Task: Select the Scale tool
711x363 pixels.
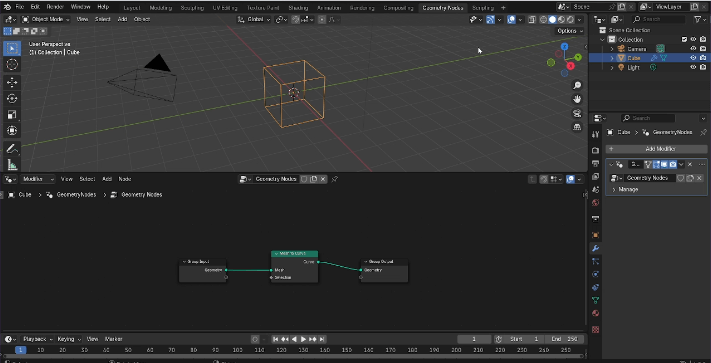Action: (x=12, y=115)
